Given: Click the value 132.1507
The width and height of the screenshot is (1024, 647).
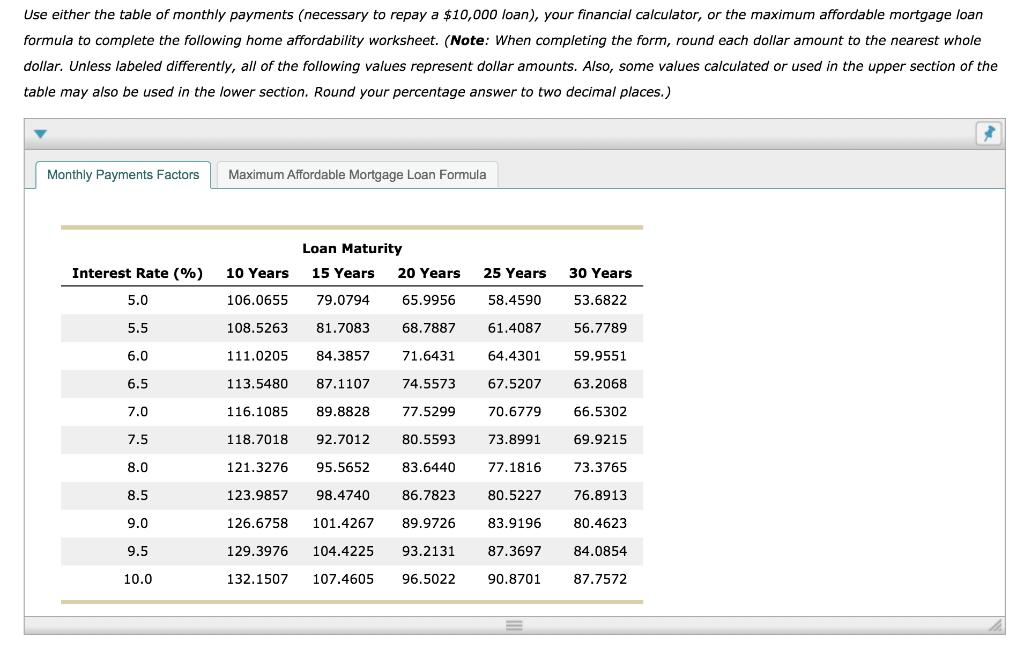Looking at the screenshot, I should click(257, 579).
